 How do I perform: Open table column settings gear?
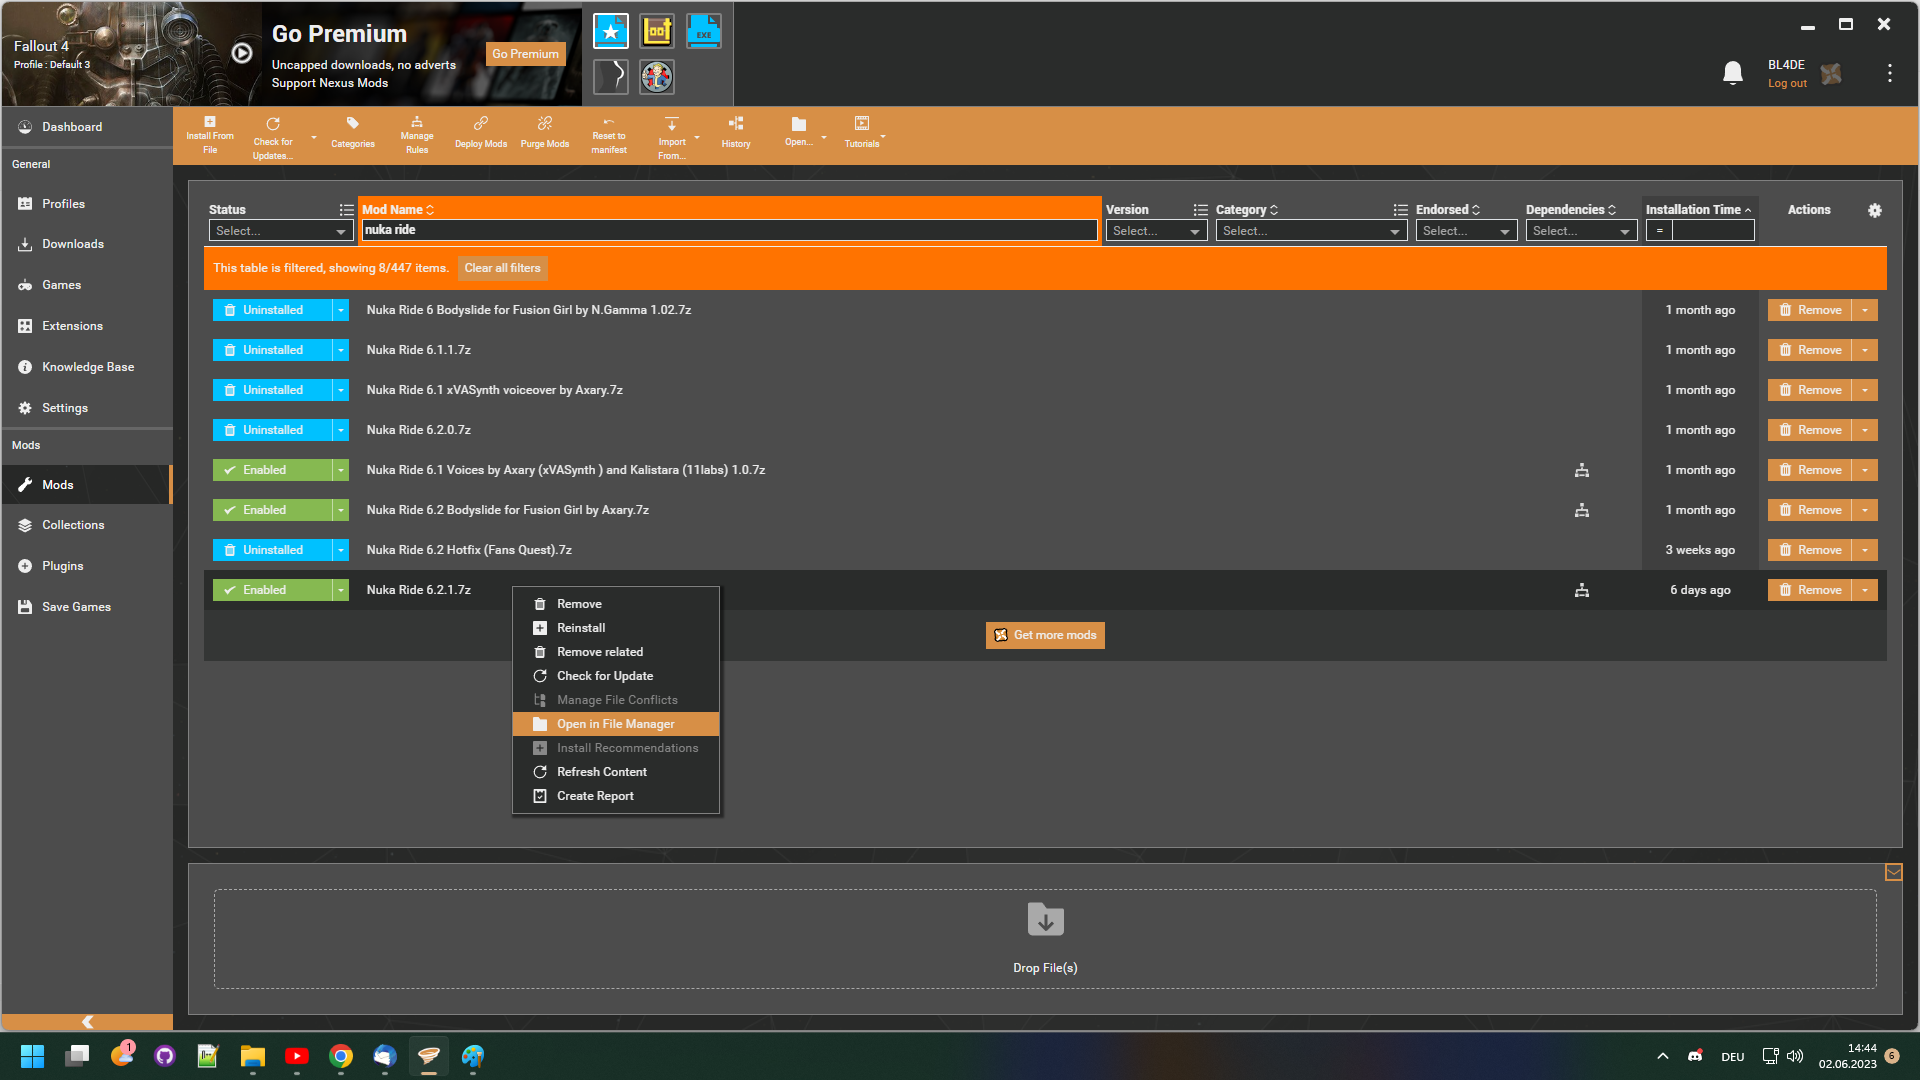(x=1875, y=210)
